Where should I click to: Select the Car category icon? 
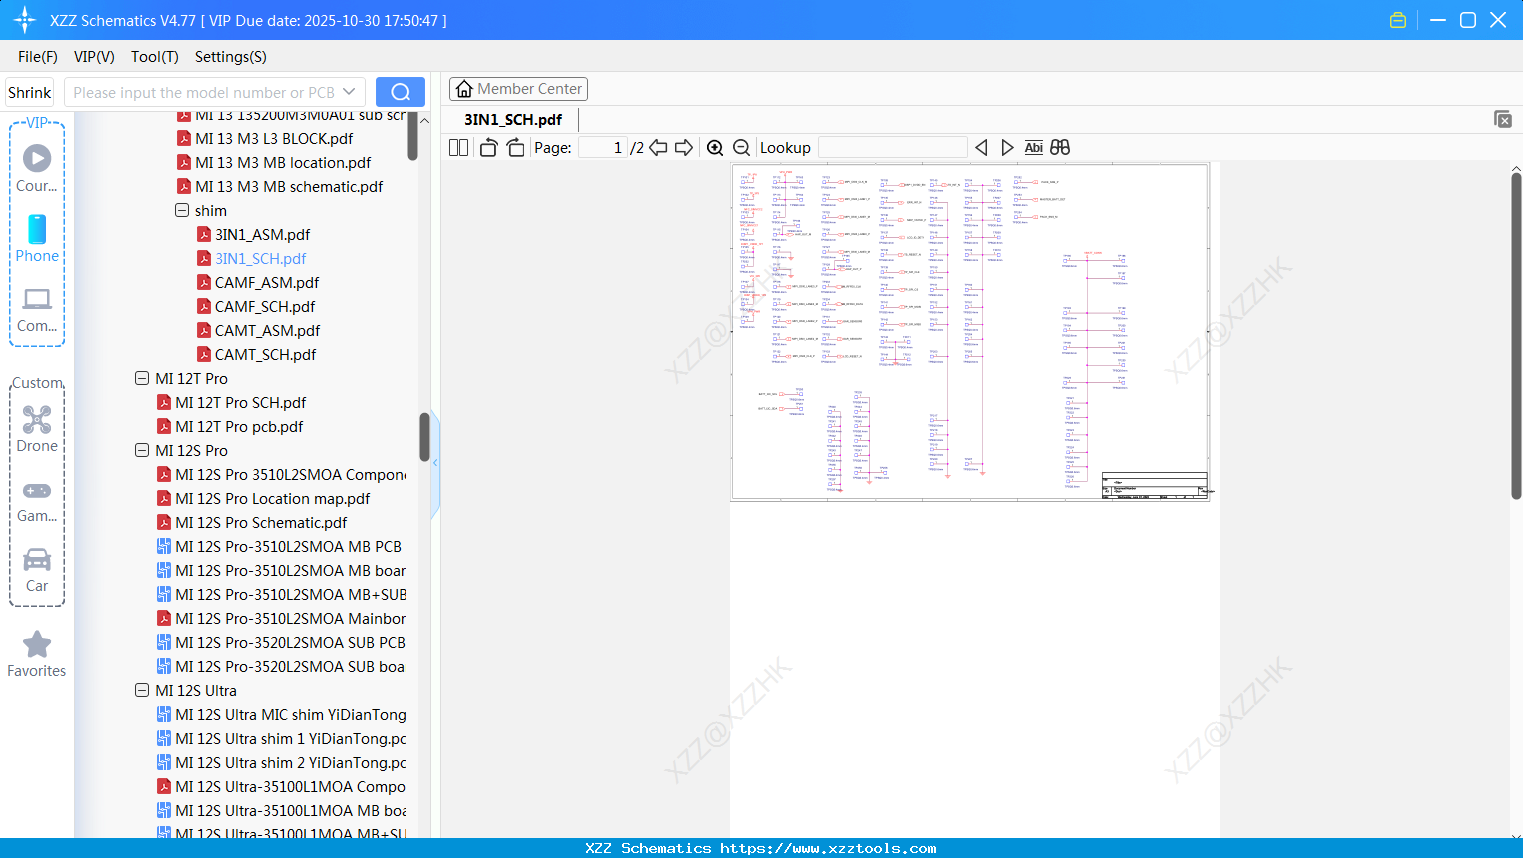37,570
